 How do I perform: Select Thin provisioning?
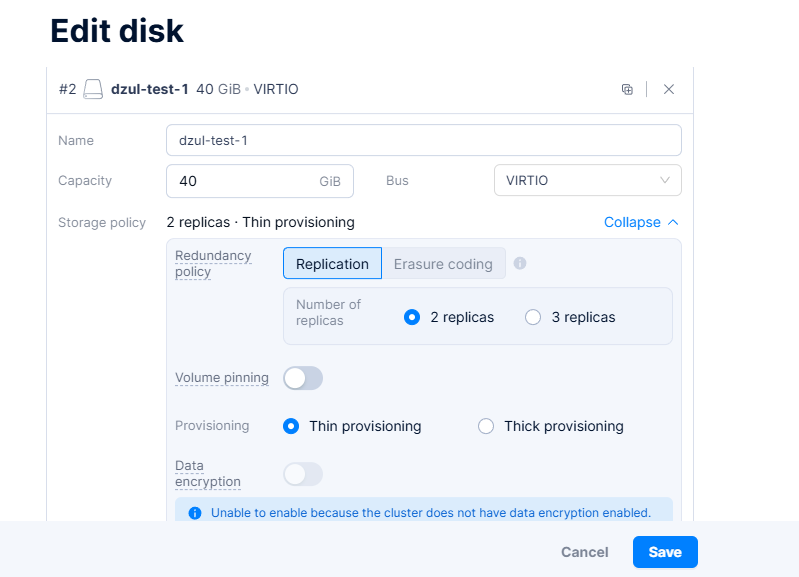pyautogui.click(x=291, y=426)
